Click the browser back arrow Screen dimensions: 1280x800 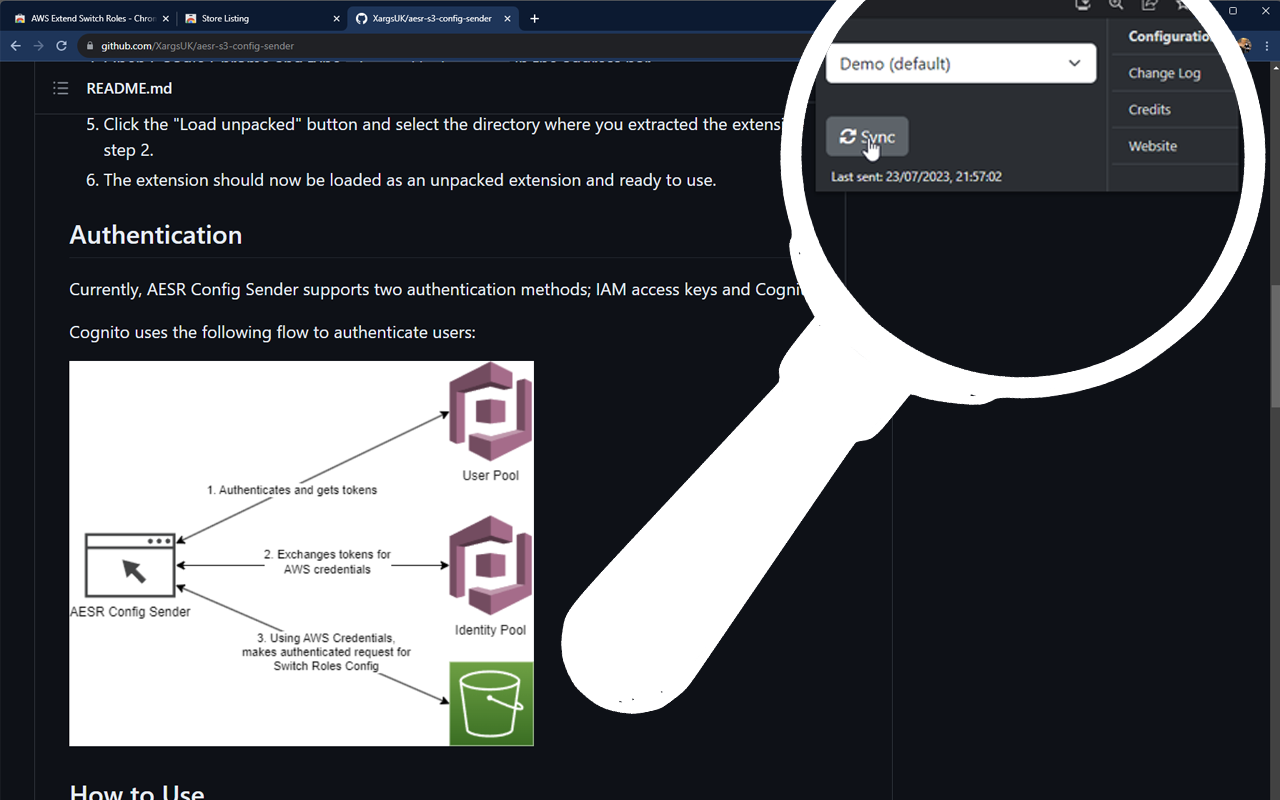coord(15,46)
